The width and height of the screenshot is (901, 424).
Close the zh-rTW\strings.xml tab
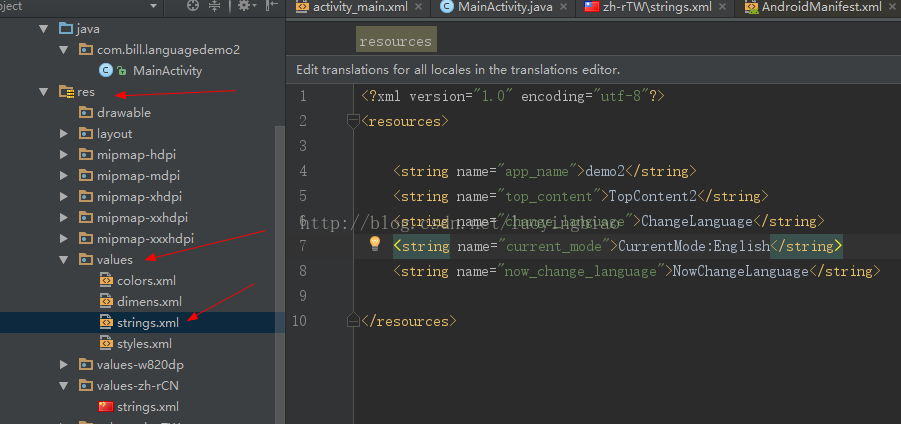pos(722,7)
